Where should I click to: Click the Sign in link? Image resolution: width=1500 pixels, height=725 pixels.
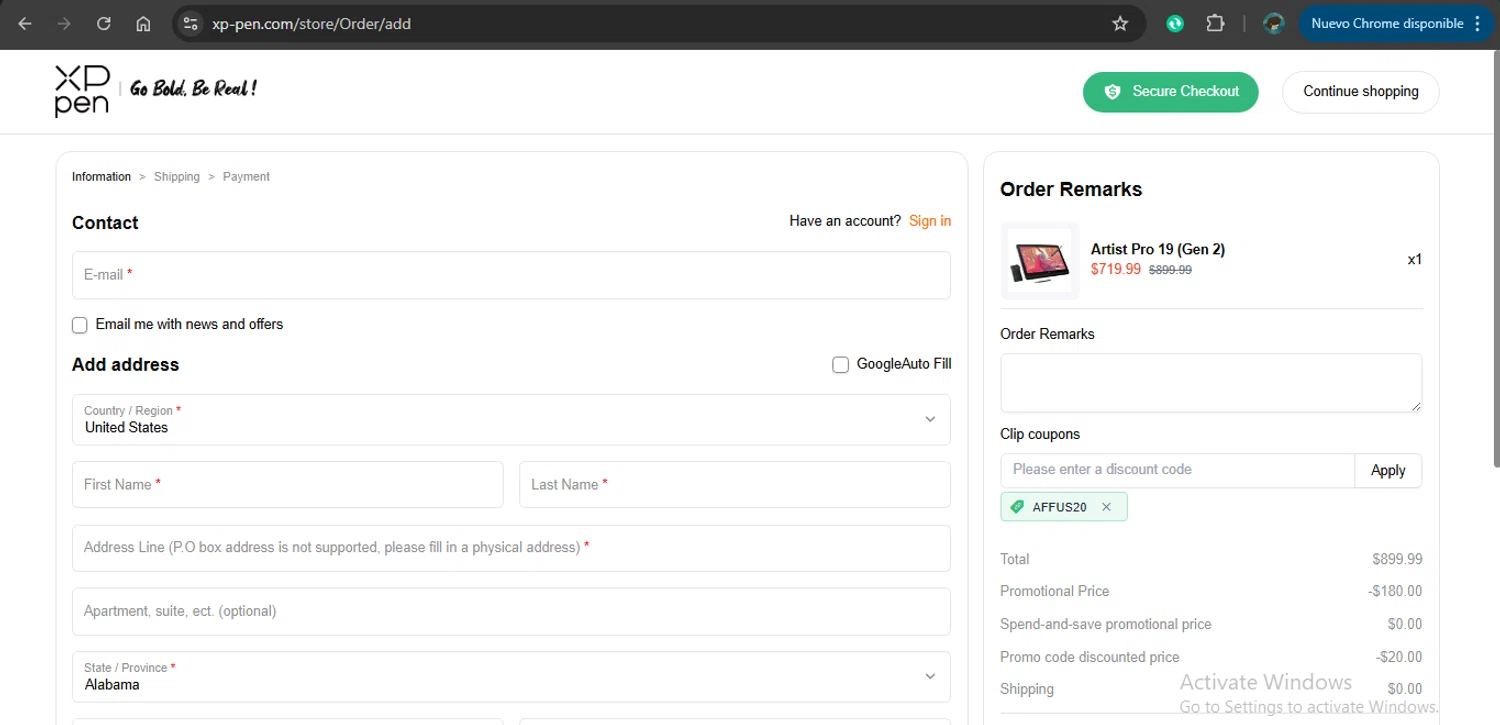coord(930,221)
